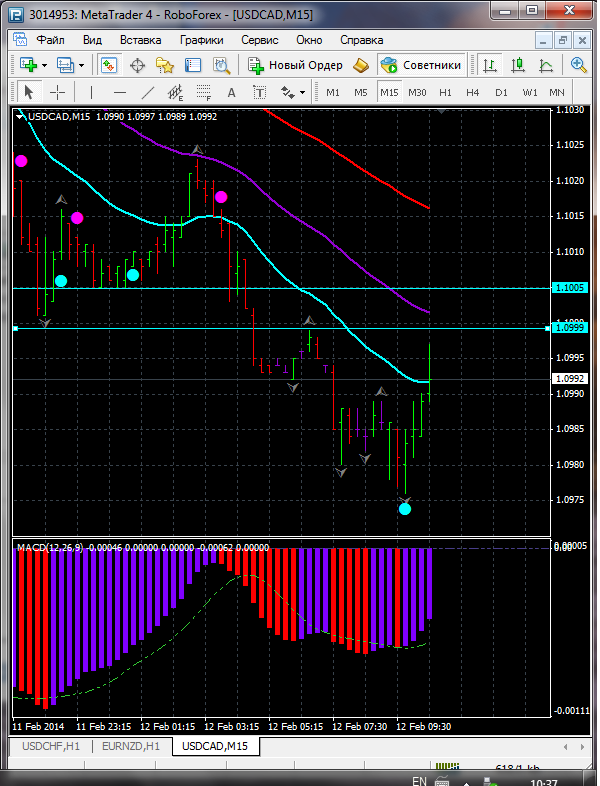Expand new chart dropdown arrow

pos(45,65)
